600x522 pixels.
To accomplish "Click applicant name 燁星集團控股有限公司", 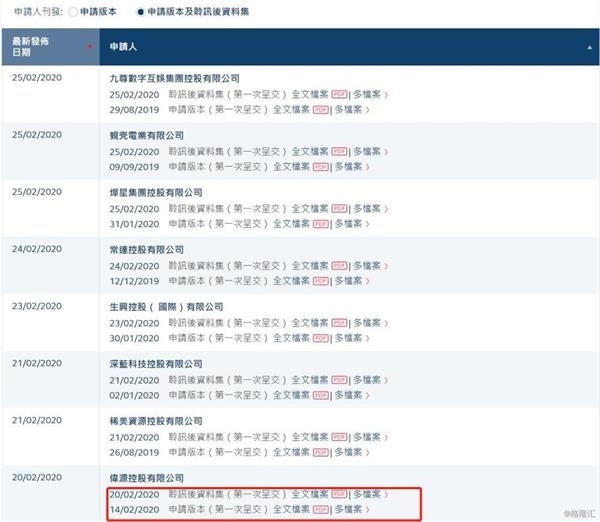I will point(156,192).
